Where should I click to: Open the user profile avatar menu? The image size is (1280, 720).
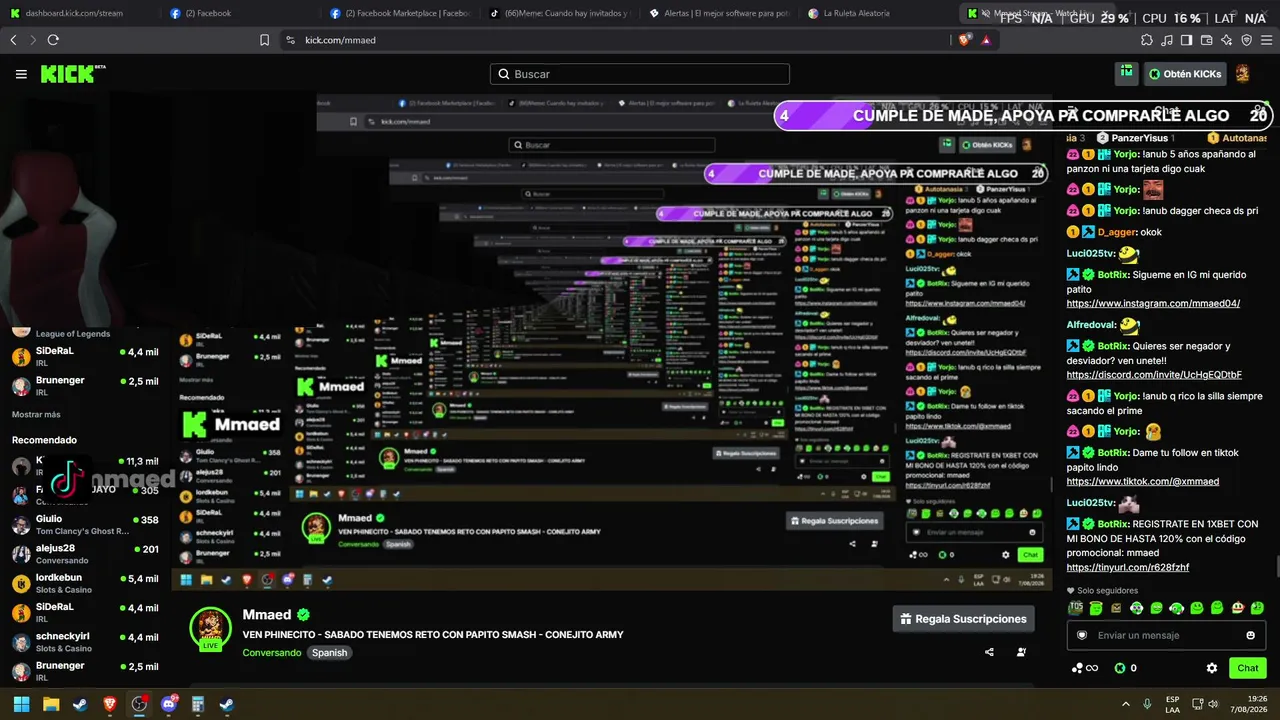pos(1242,73)
